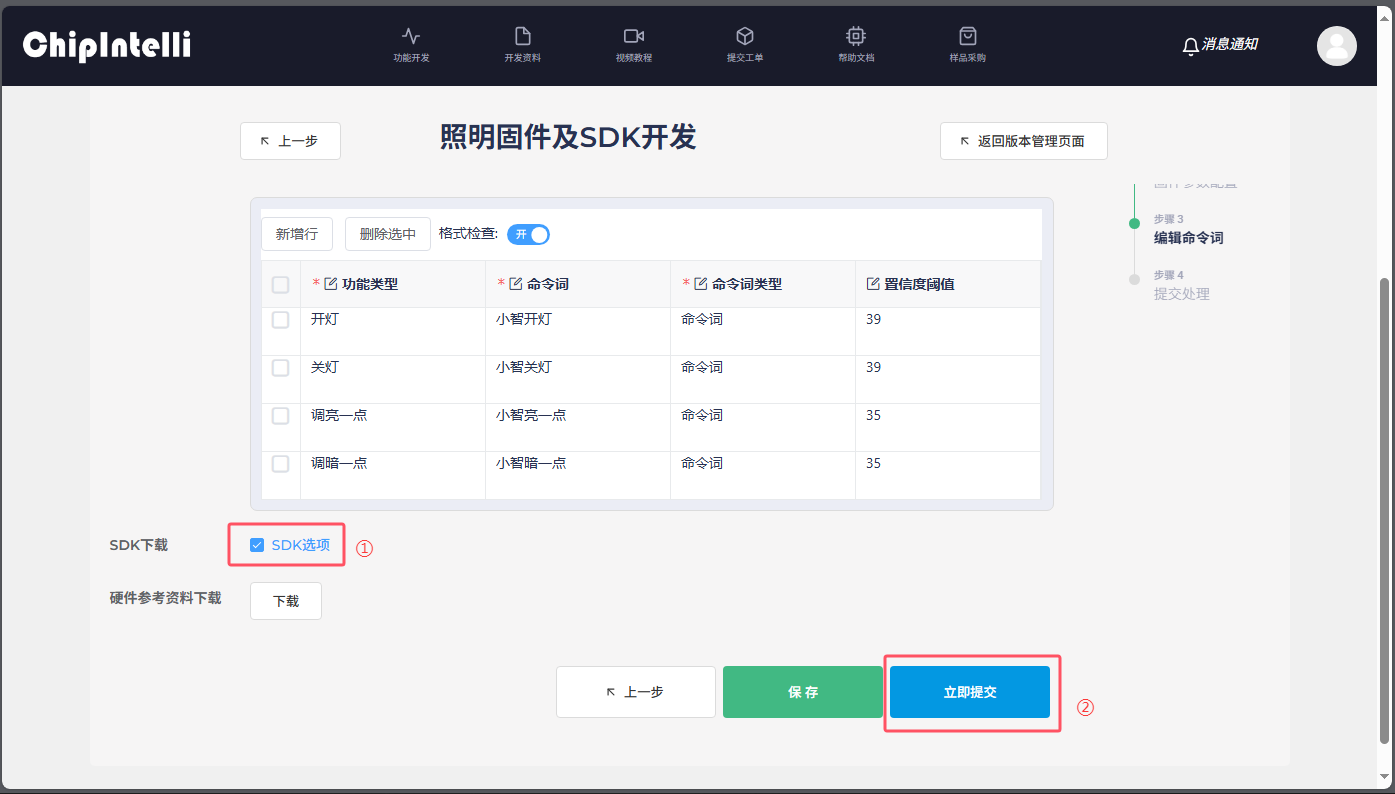Tick the select-all checkbox in table header
This screenshot has width=1395, height=794.
(x=281, y=285)
